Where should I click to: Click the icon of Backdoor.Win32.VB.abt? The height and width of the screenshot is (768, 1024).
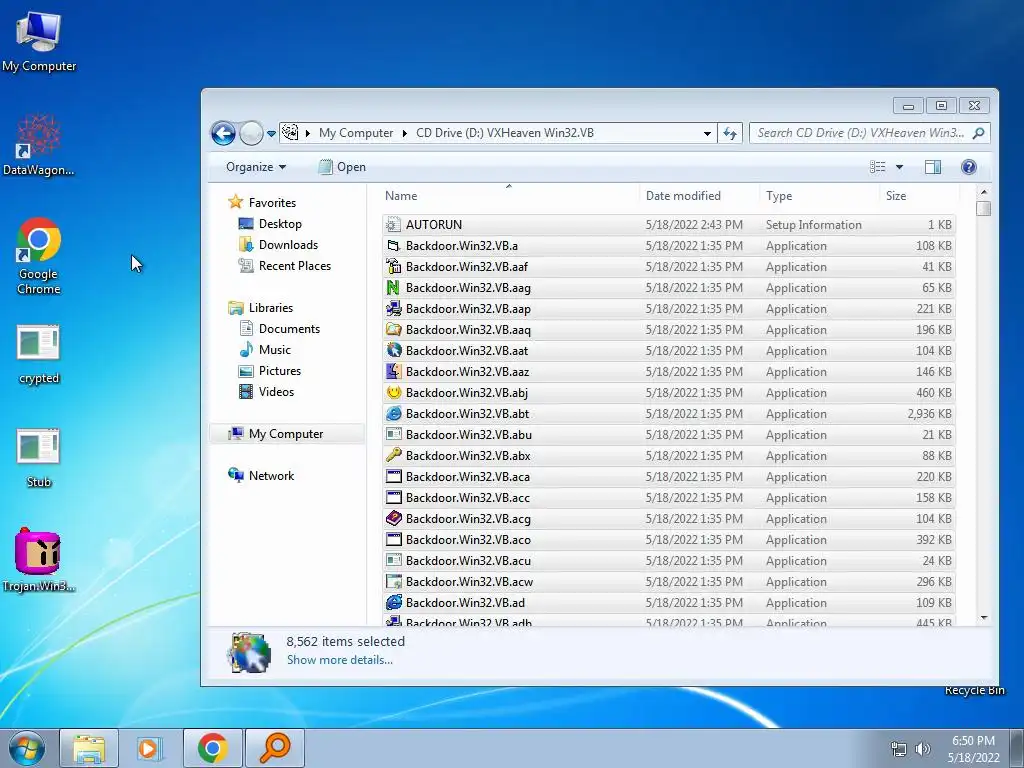click(392, 413)
